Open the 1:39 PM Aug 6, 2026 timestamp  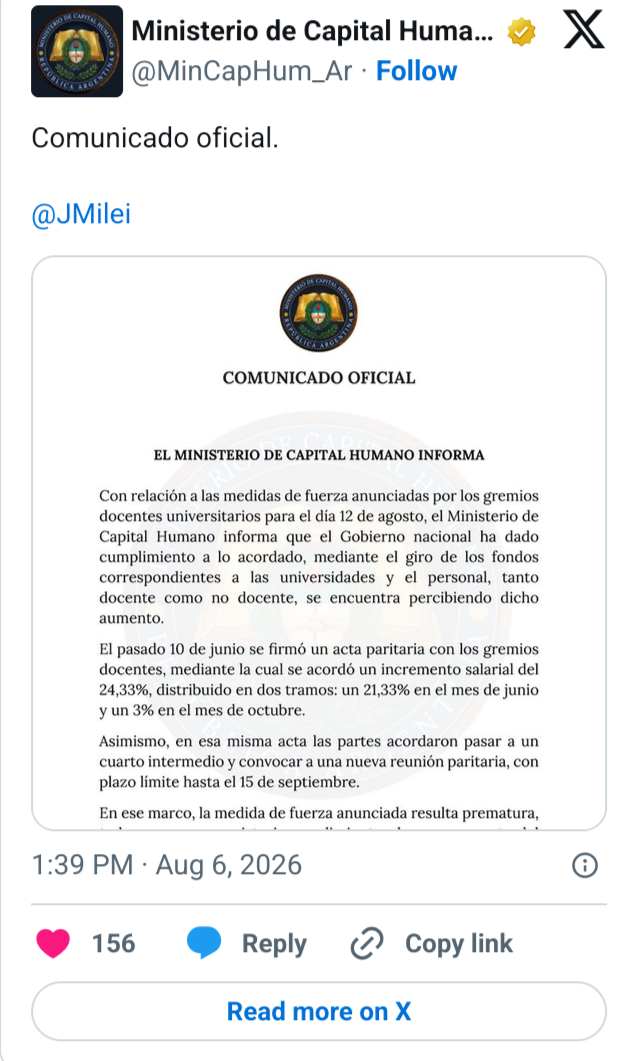pyautogui.click(x=167, y=865)
